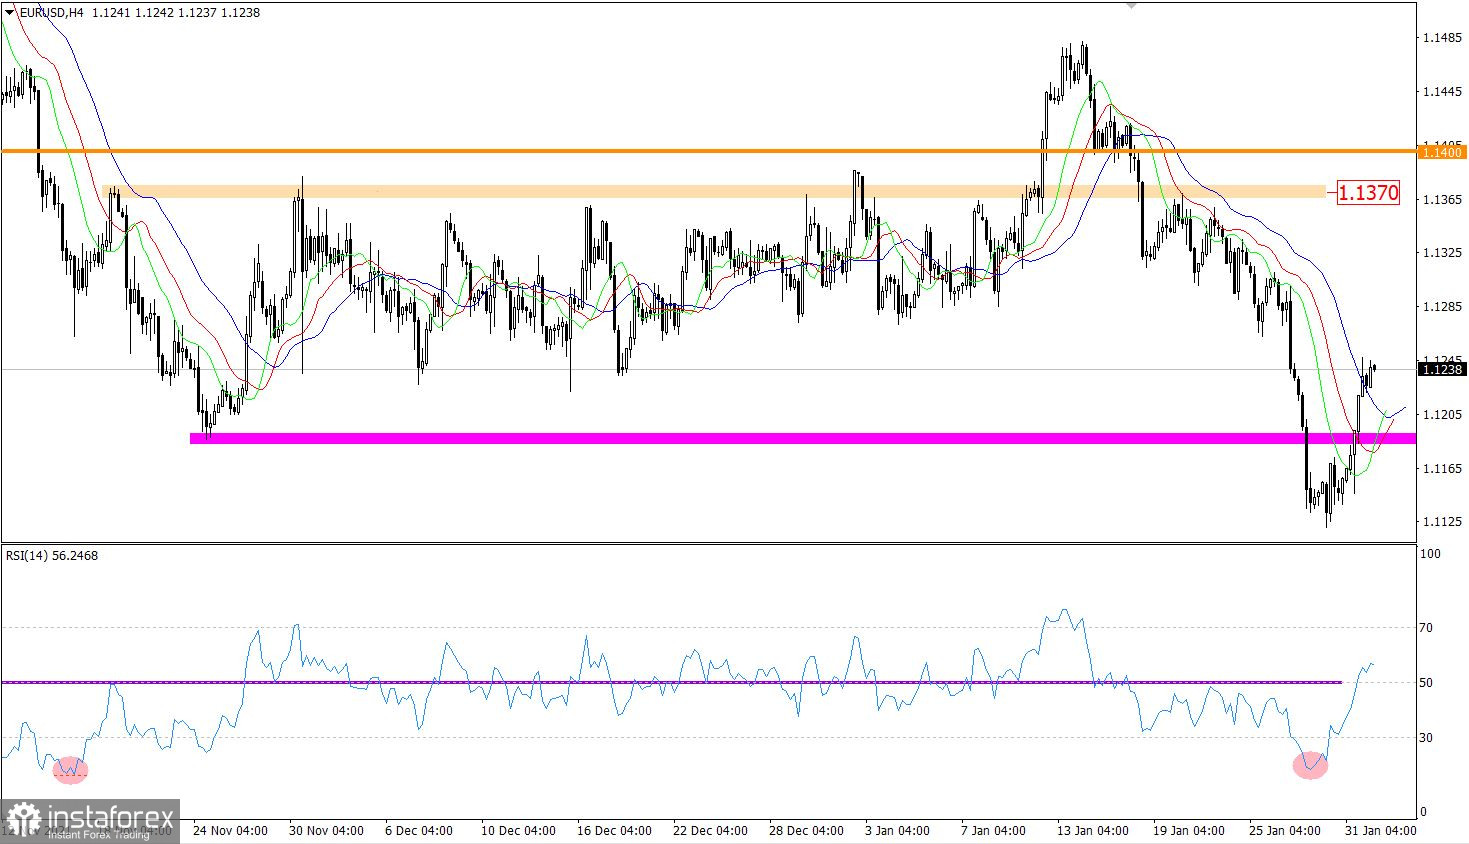This screenshot has width=1469, height=844.
Task: Select the magenta support level bar
Action: (x=802, y=438)
